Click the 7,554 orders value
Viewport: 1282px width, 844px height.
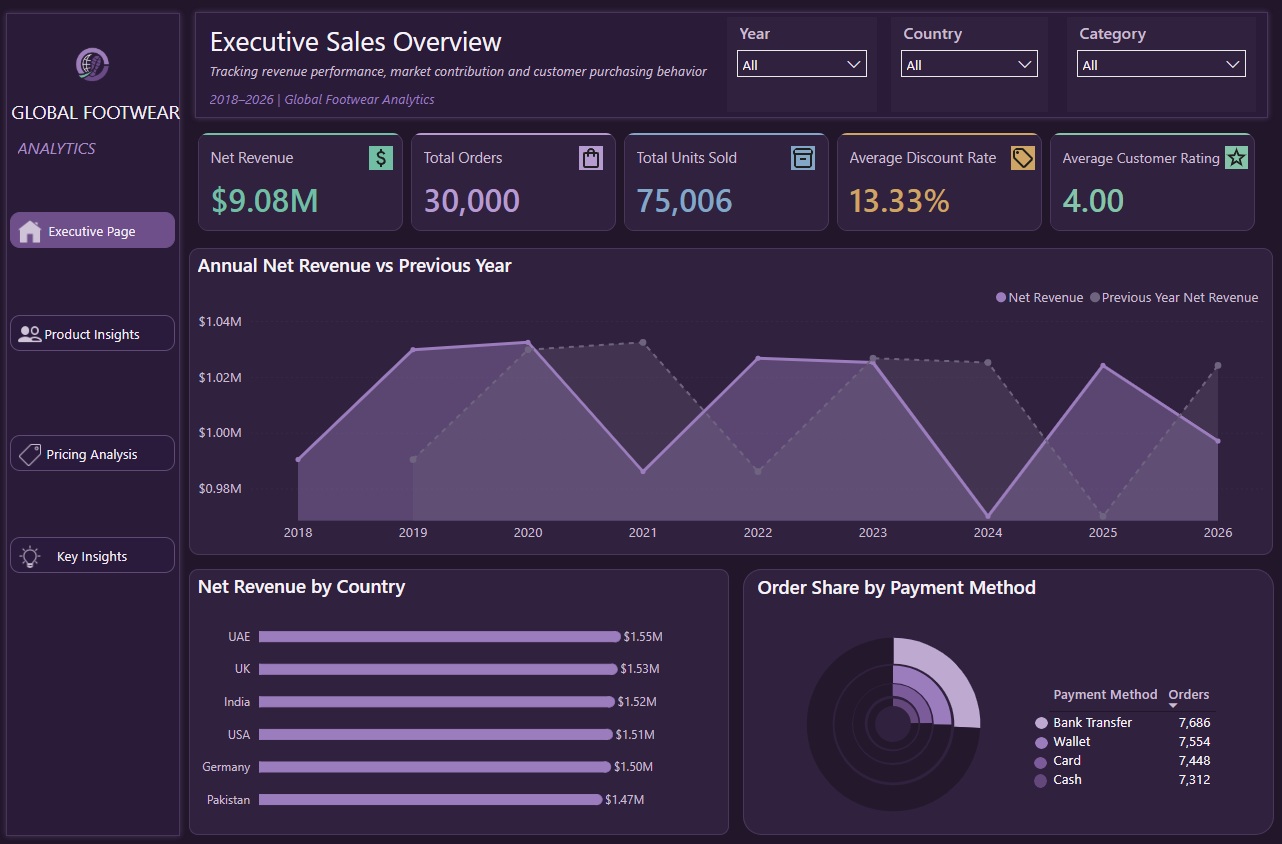[x=1194, y=742]
